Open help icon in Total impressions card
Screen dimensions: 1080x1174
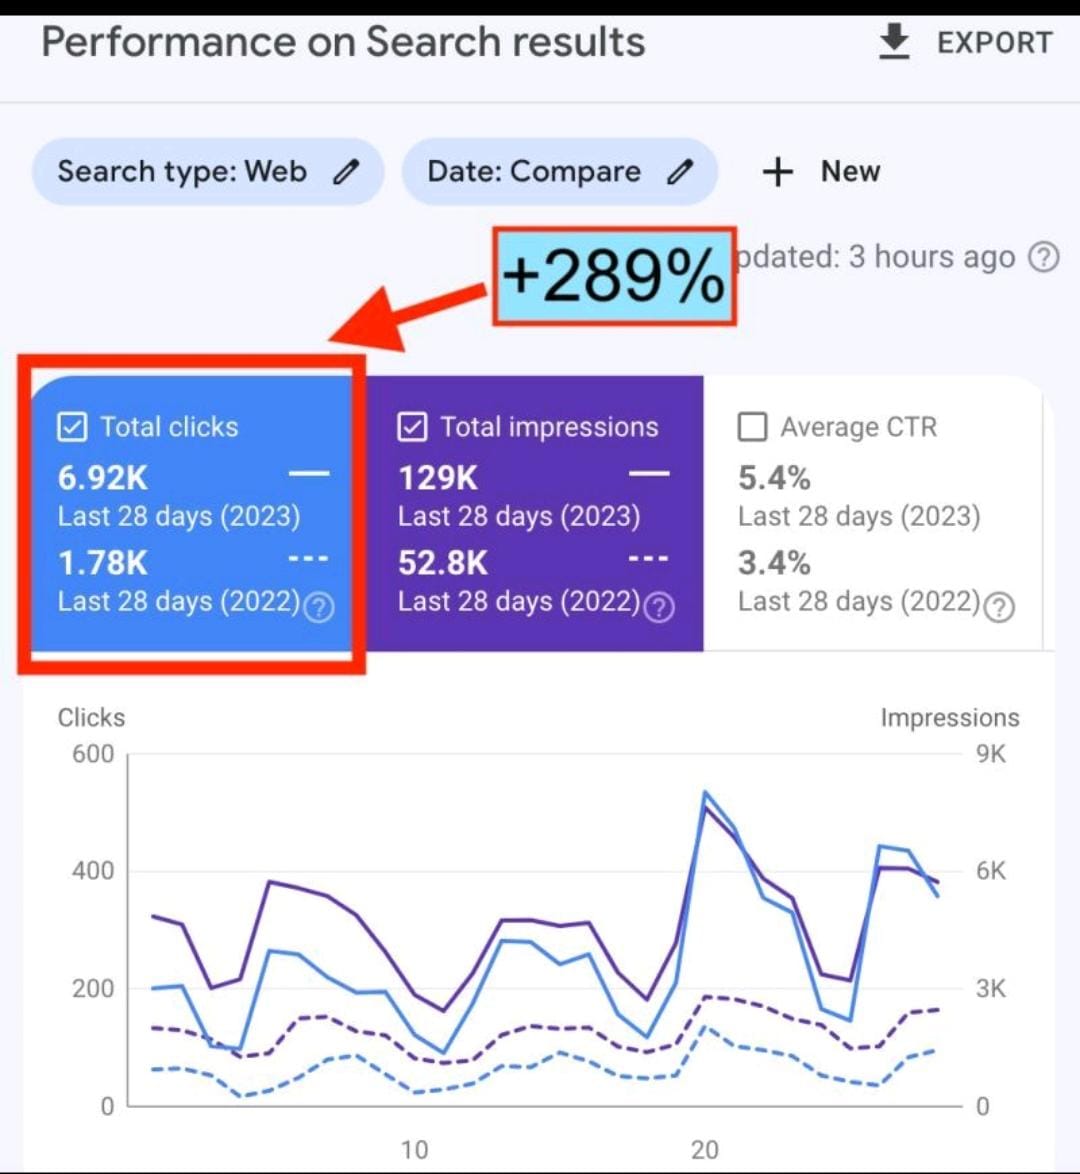pyautogui.click(x=660, y=606)
